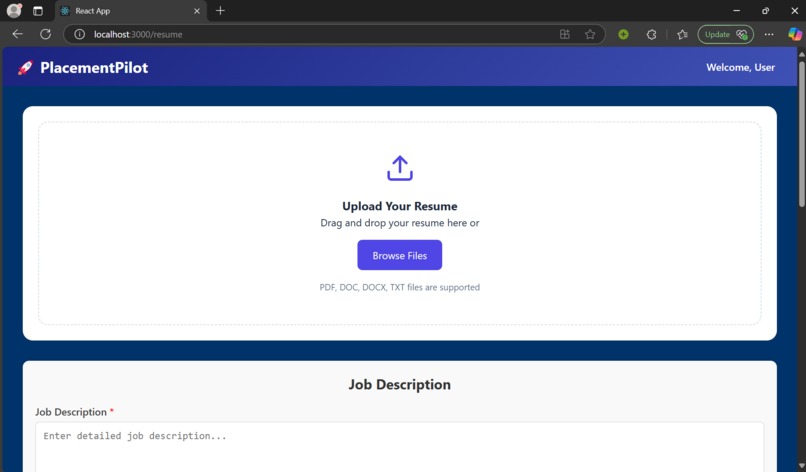Open the tab actions menu icon
The height and width of the screenshot is (472, 806).
[x=38, y=11]
